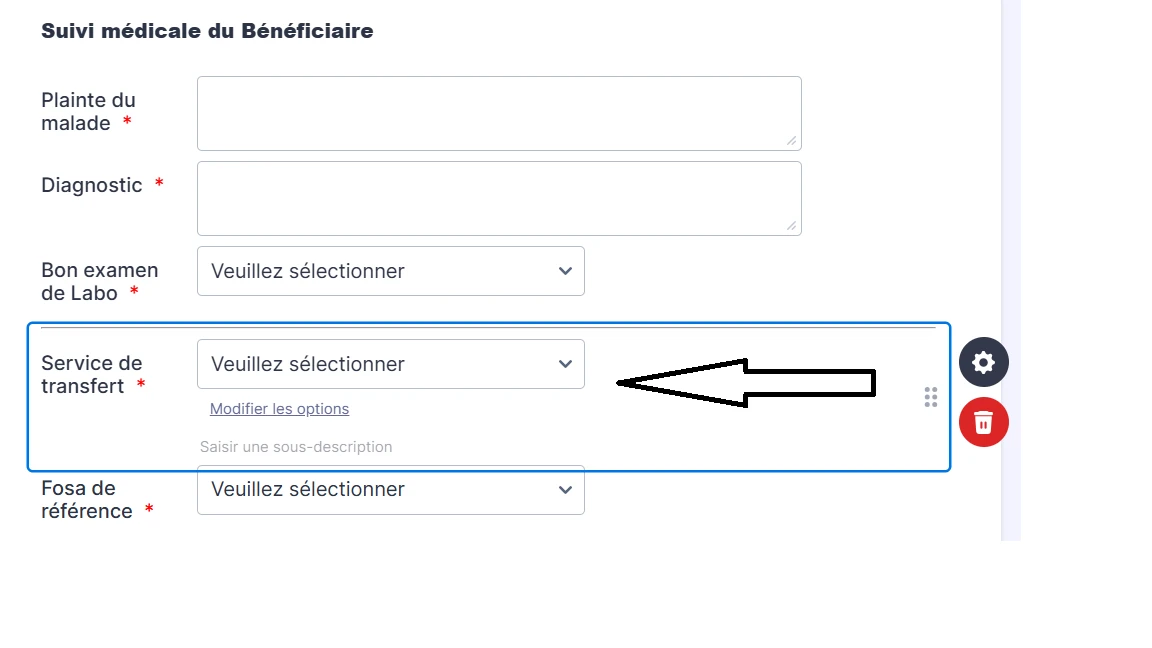
Task: Click the Saisir une sous-description field
Action: [296, 447]
